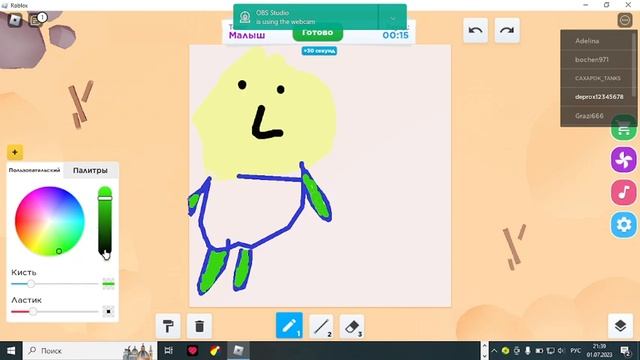
Task: Click the Малыш drawing theme word
Action: (247, 35)
